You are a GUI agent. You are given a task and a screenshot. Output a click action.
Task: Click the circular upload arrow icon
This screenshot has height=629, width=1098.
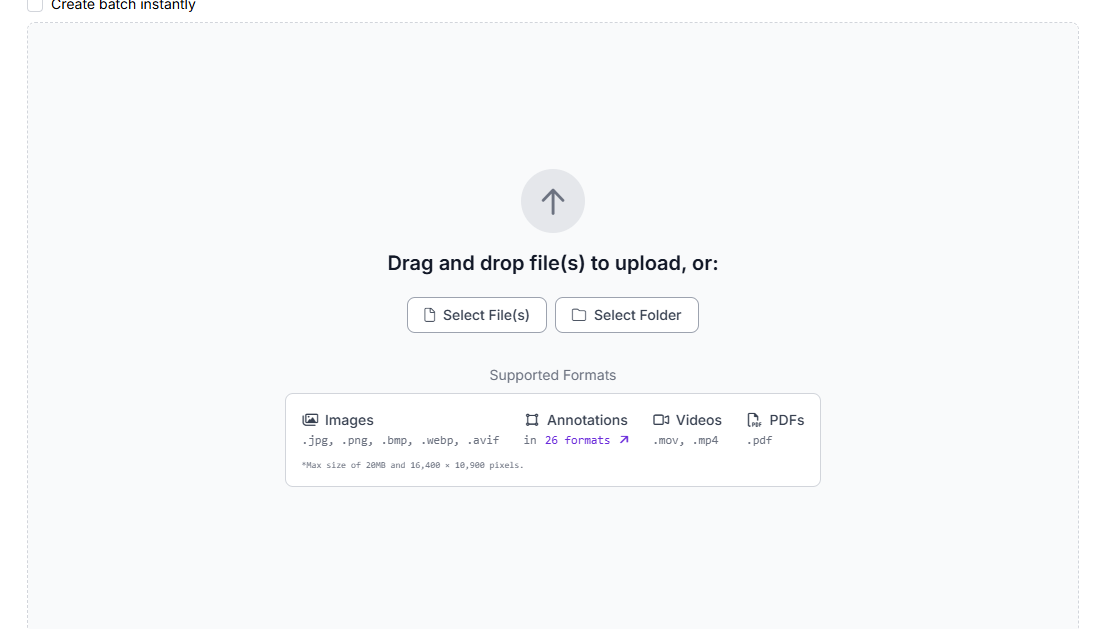[x=553, y=201]
